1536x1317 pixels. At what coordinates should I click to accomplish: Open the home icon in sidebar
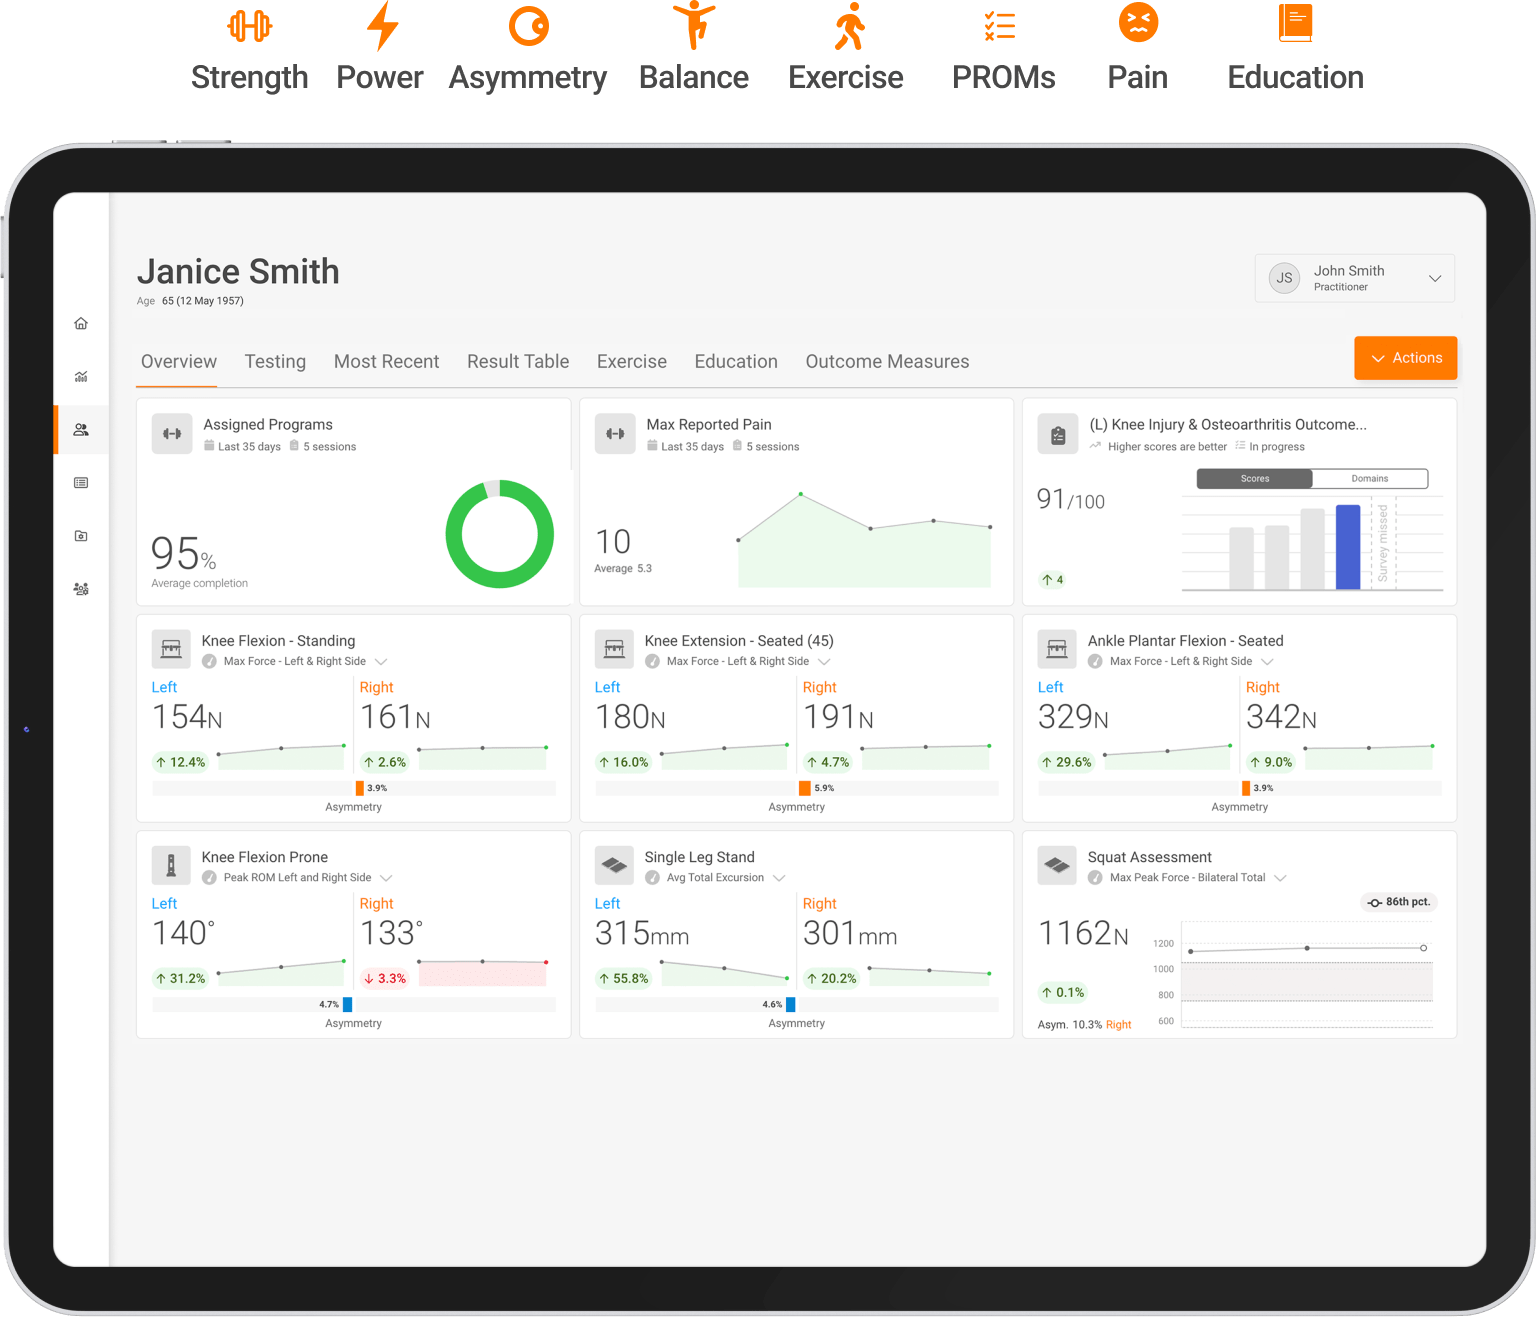coord(81,323)
